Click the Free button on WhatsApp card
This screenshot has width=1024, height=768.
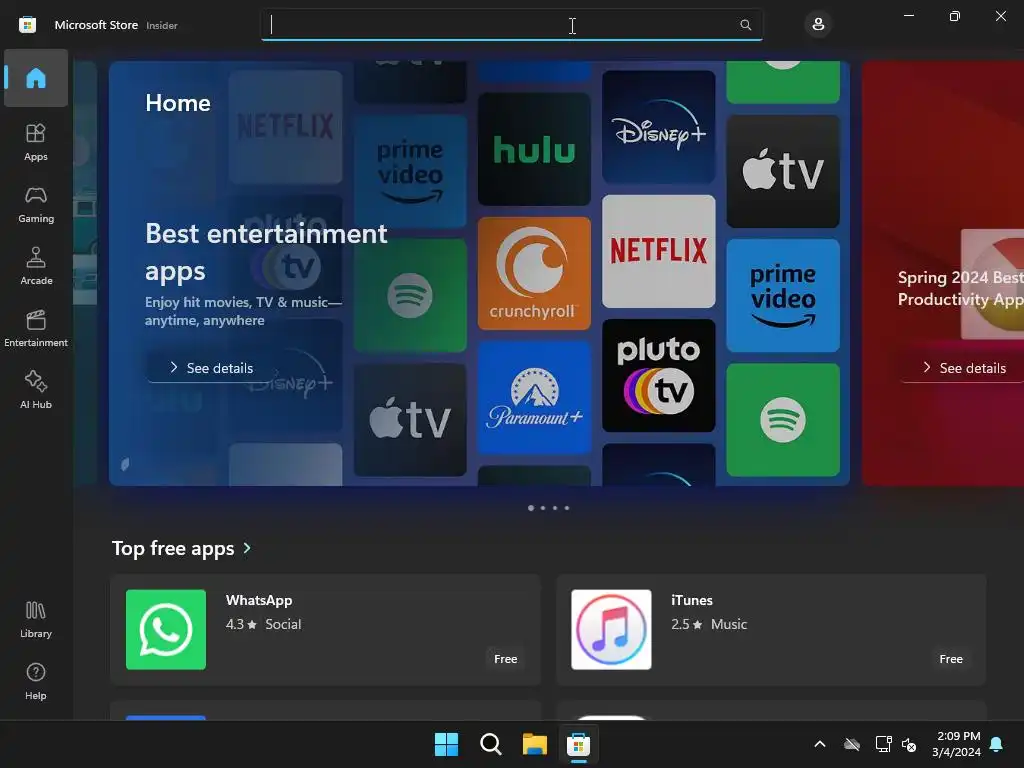click(x=505, y=659)
